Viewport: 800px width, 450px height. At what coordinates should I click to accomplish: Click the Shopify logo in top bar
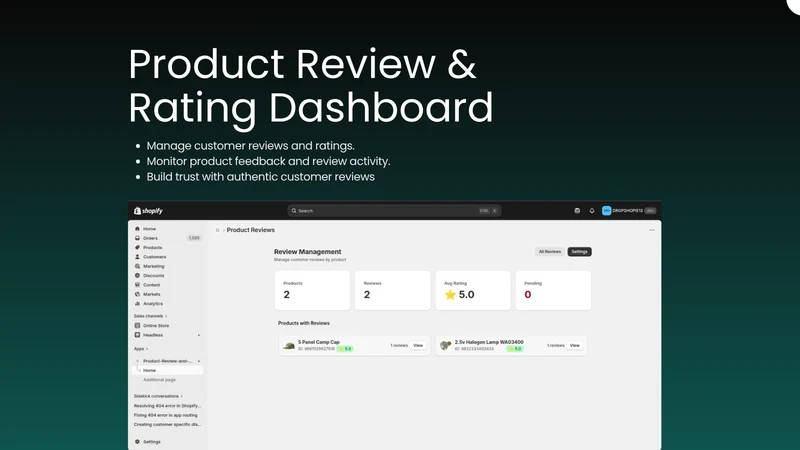pyautogui.click(x=148, y=211)
